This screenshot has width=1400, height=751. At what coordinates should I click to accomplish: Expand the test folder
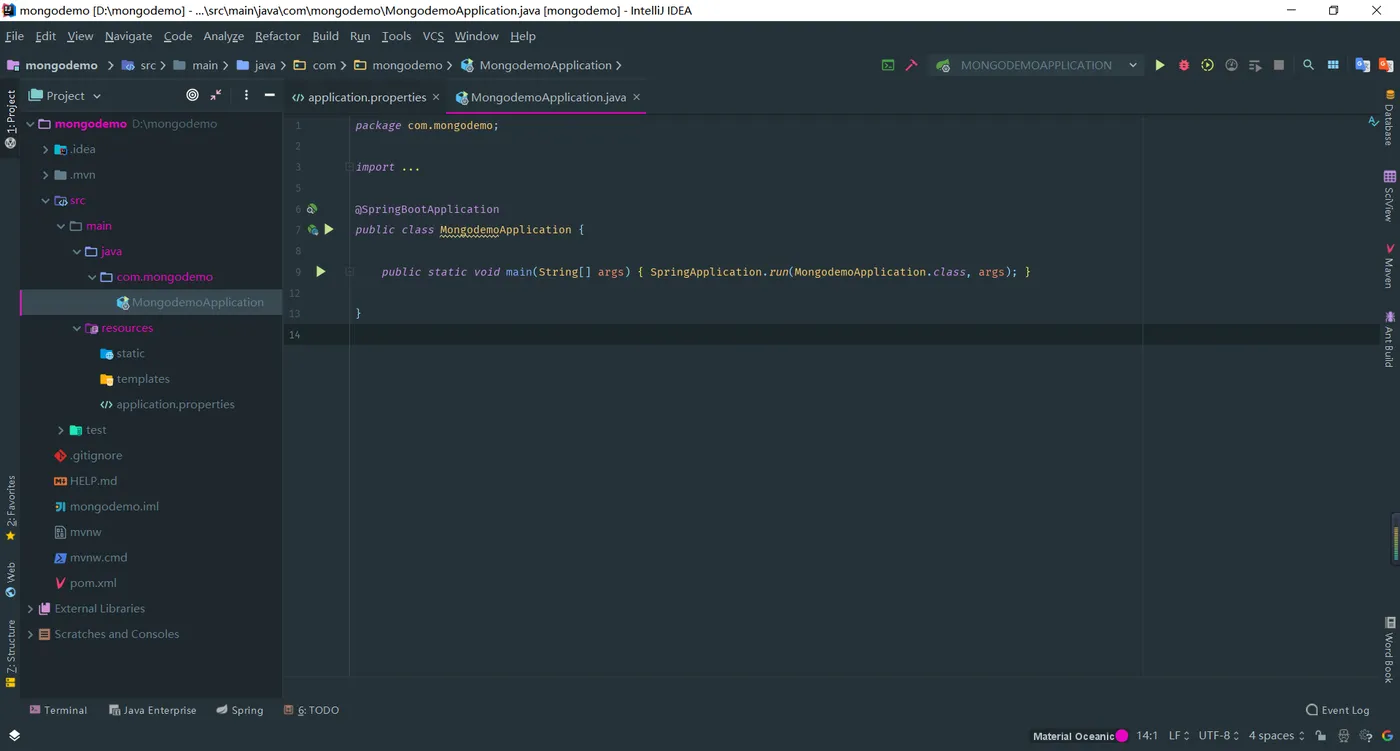pos(61,430)
